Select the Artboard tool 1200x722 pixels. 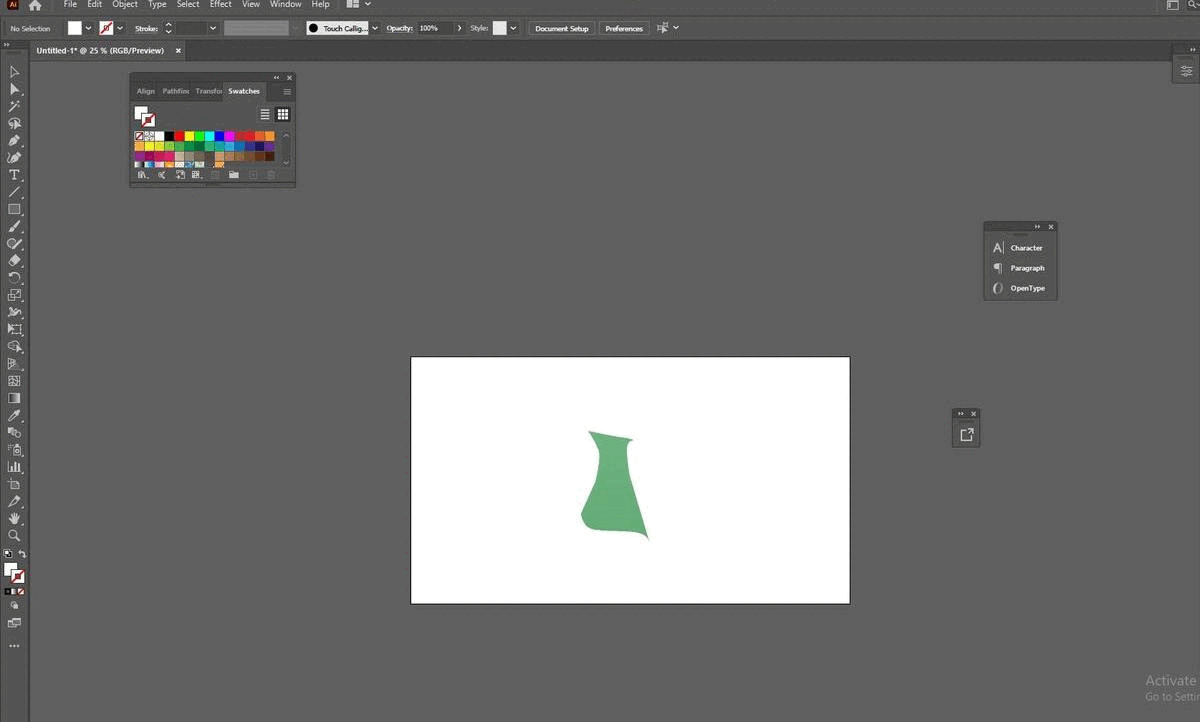click(x=14, y=484)
